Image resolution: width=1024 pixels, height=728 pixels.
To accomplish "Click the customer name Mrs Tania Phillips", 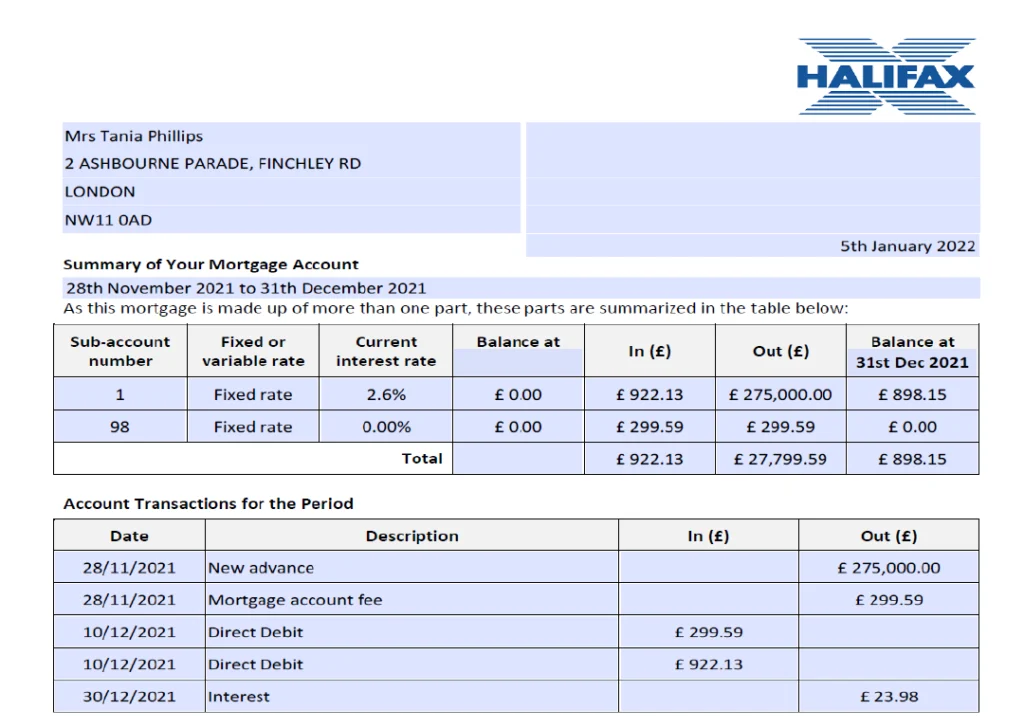I will click(134, 136).
